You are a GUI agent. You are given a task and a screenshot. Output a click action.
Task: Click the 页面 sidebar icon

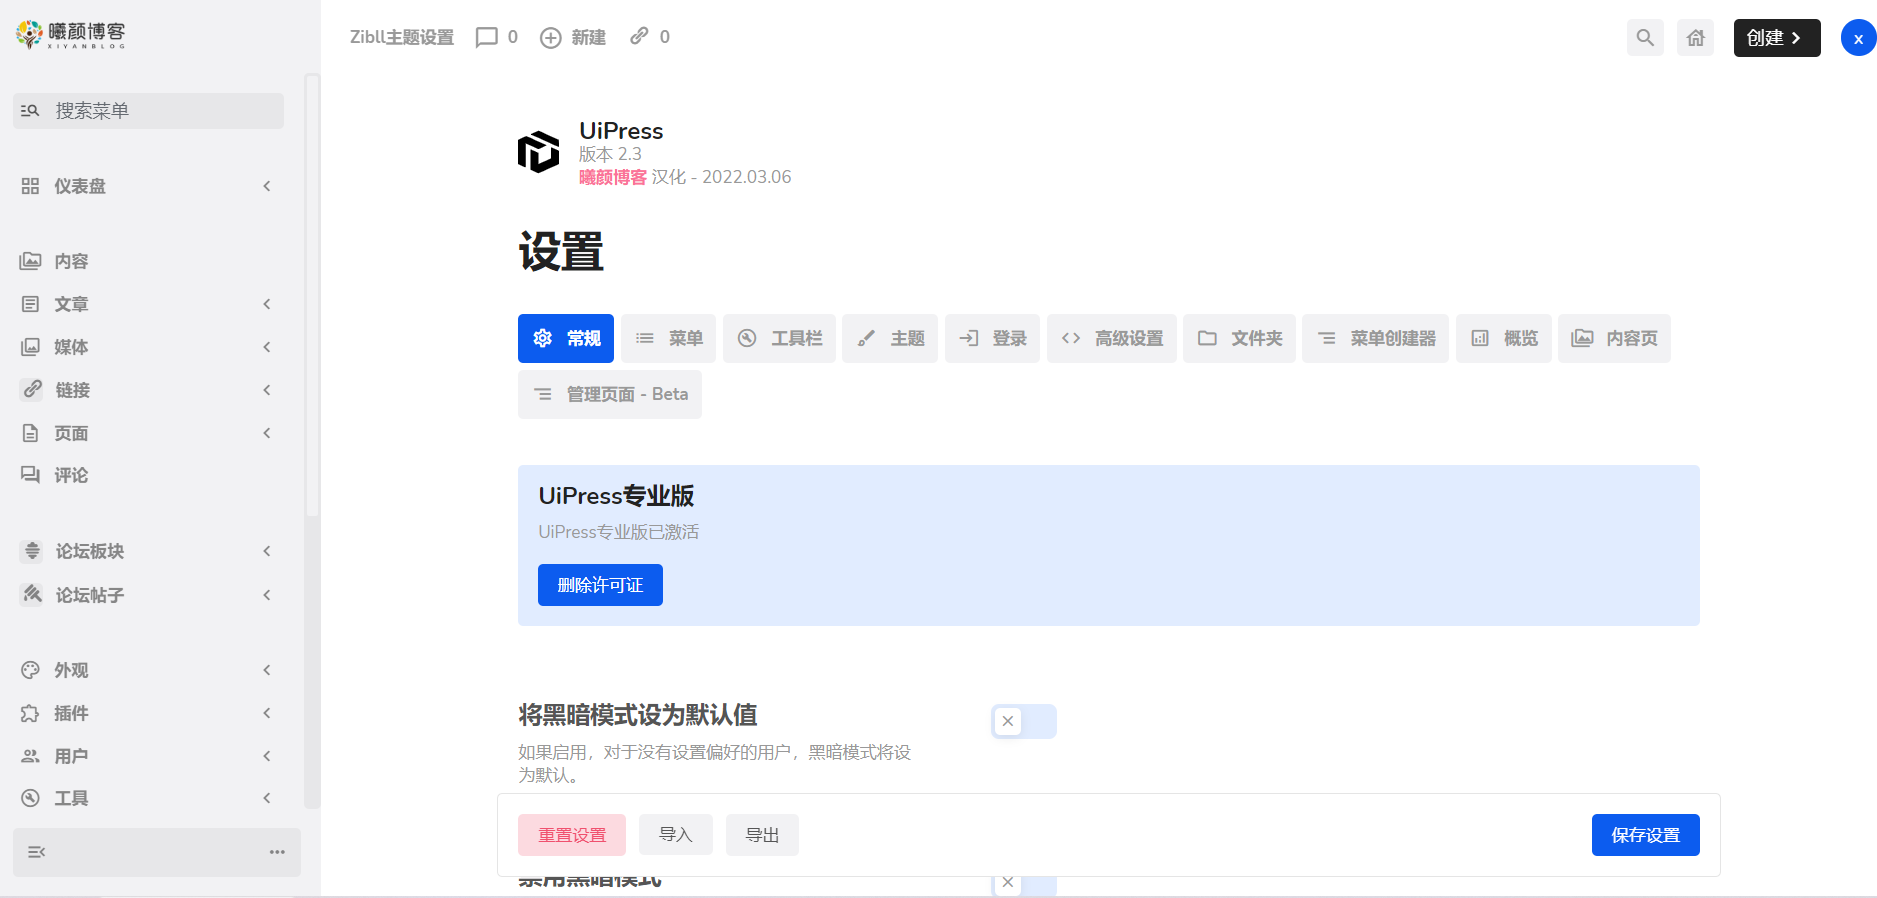coord(31,433)
